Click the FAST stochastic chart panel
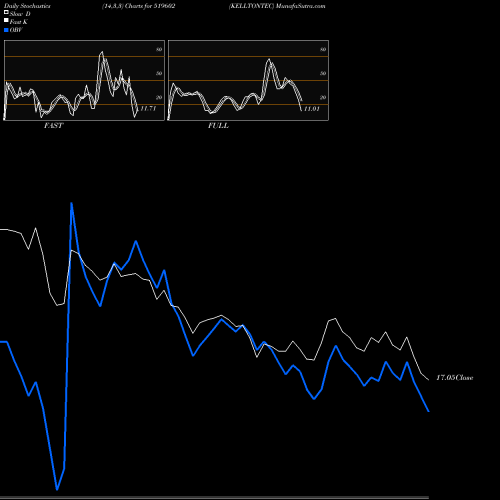The width and height of the screenshot is (500, 500). 84,80
